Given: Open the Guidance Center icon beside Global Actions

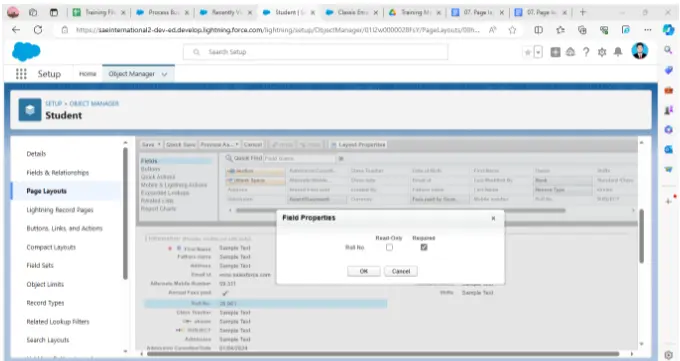Looking at the screenshot, I should 571,52.
